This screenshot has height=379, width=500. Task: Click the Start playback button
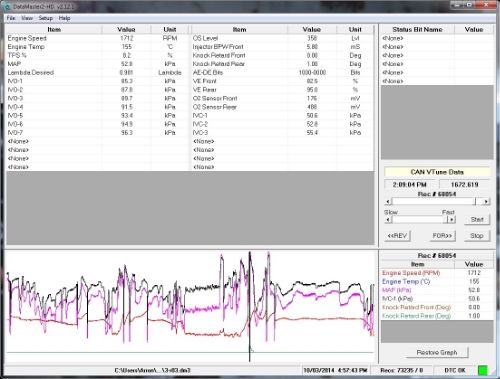coord(477,219)
